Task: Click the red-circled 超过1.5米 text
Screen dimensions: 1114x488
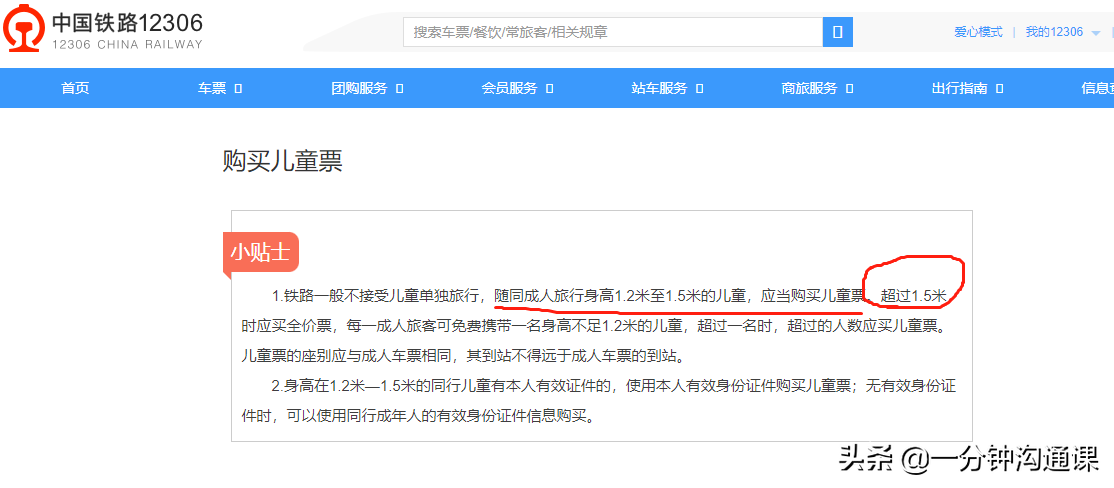Action: pos(913,296)
